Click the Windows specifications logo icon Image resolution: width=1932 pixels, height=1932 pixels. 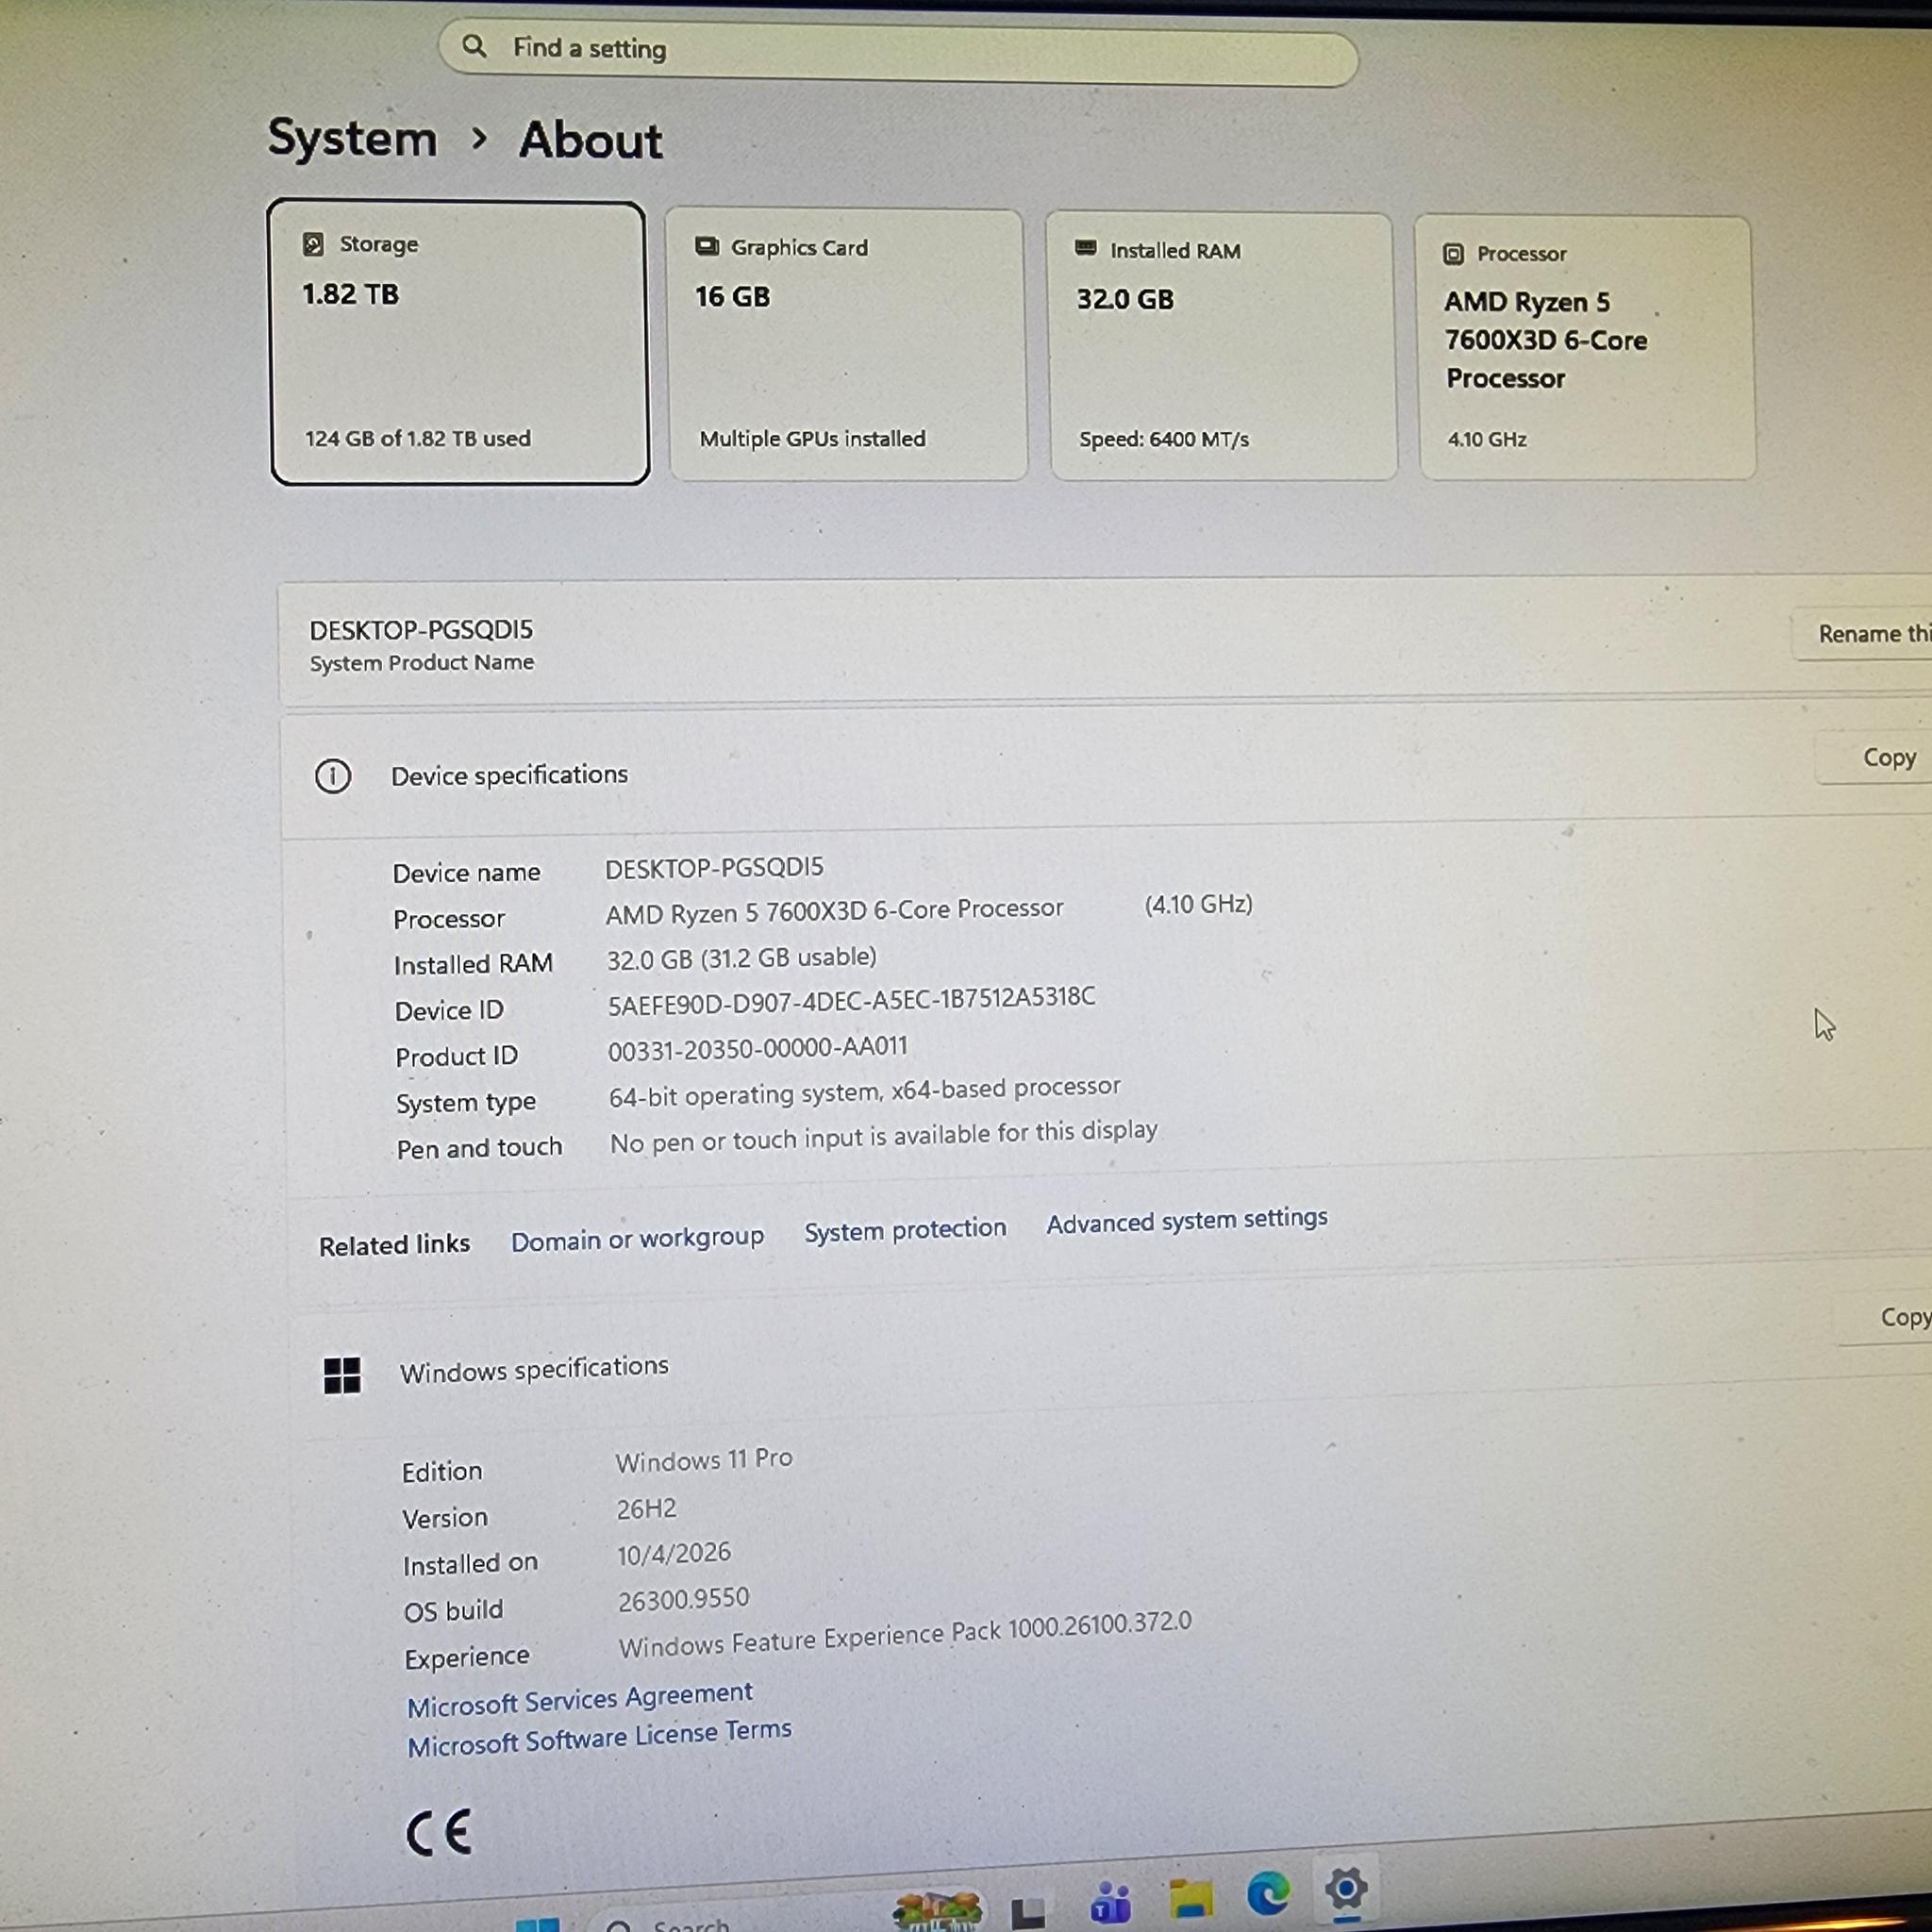click(x=342, y=1375)
